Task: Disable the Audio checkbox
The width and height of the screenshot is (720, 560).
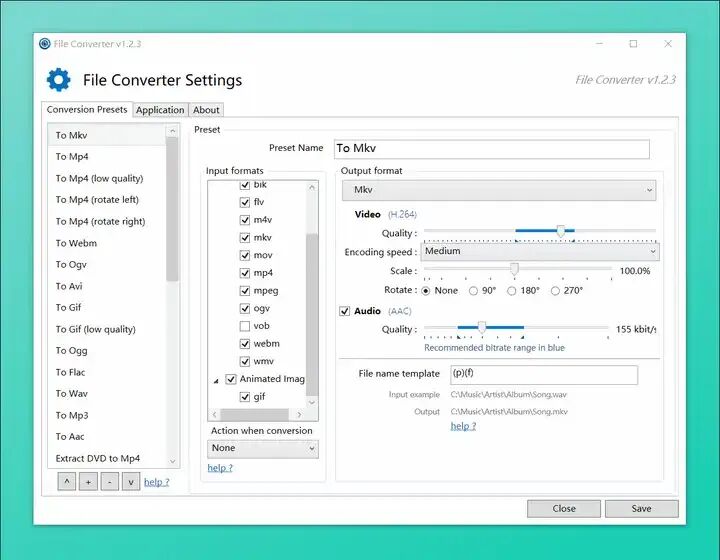Action: tap(344, 311)
